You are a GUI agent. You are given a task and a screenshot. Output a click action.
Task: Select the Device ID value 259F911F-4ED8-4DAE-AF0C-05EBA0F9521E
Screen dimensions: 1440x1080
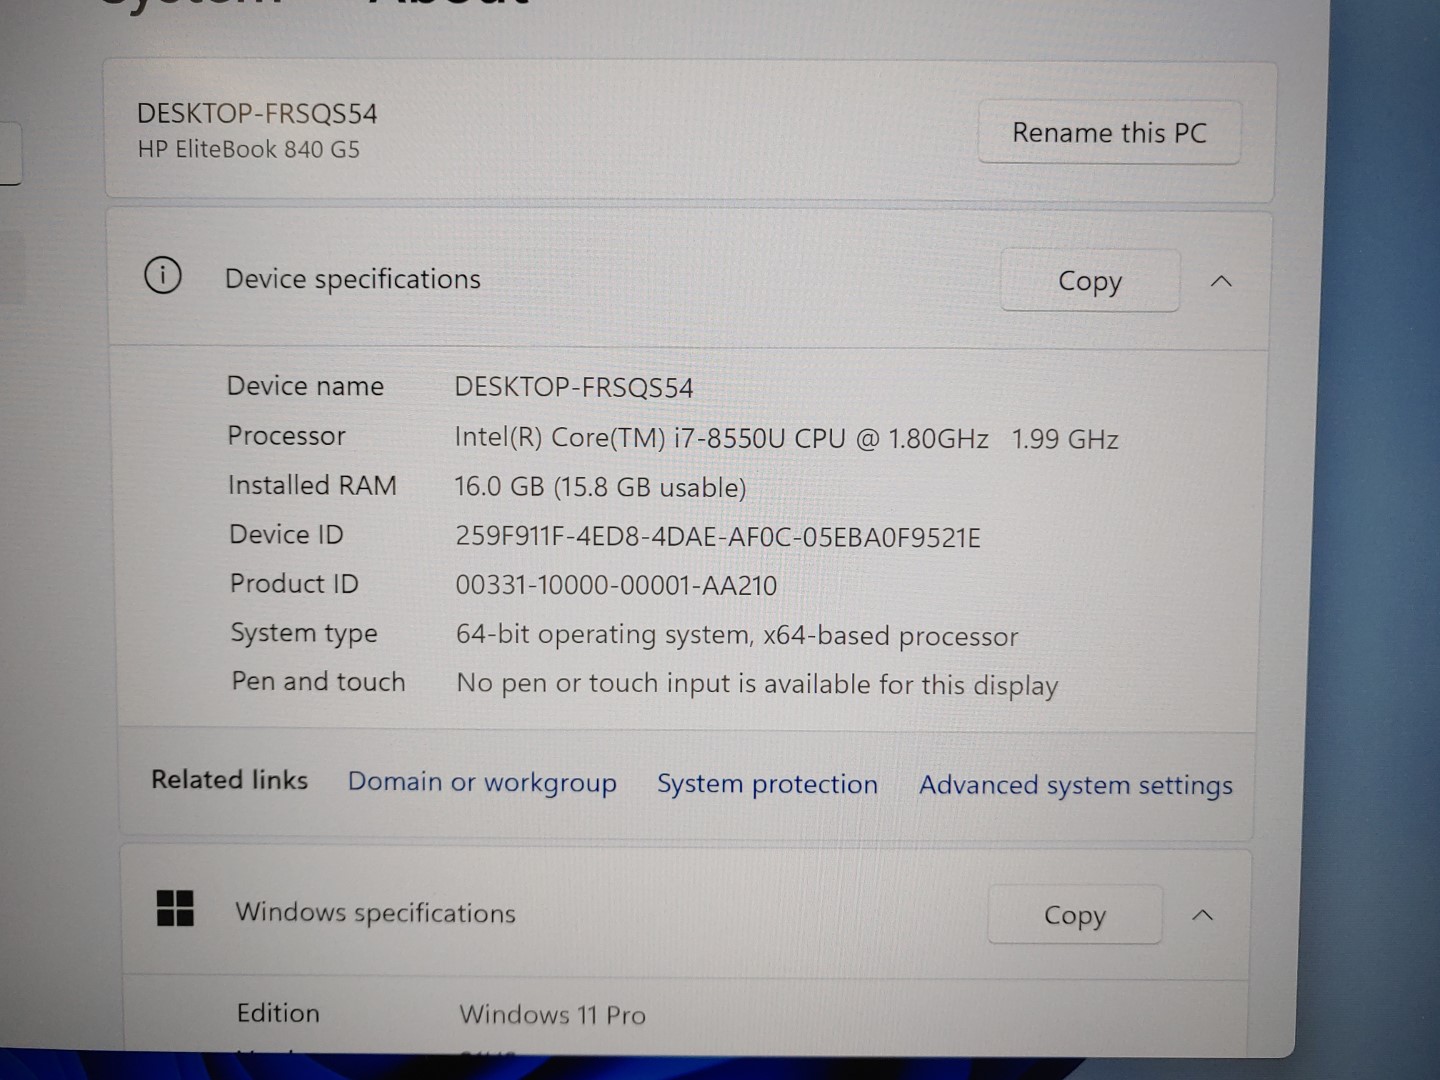[718, 537]
